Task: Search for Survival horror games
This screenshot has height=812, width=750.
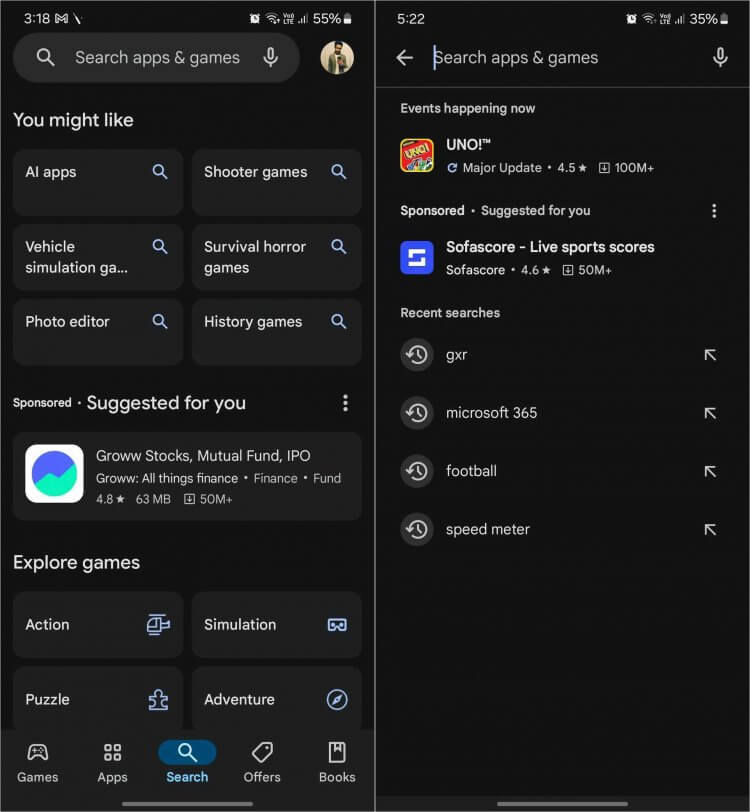Action: [277, 257]
